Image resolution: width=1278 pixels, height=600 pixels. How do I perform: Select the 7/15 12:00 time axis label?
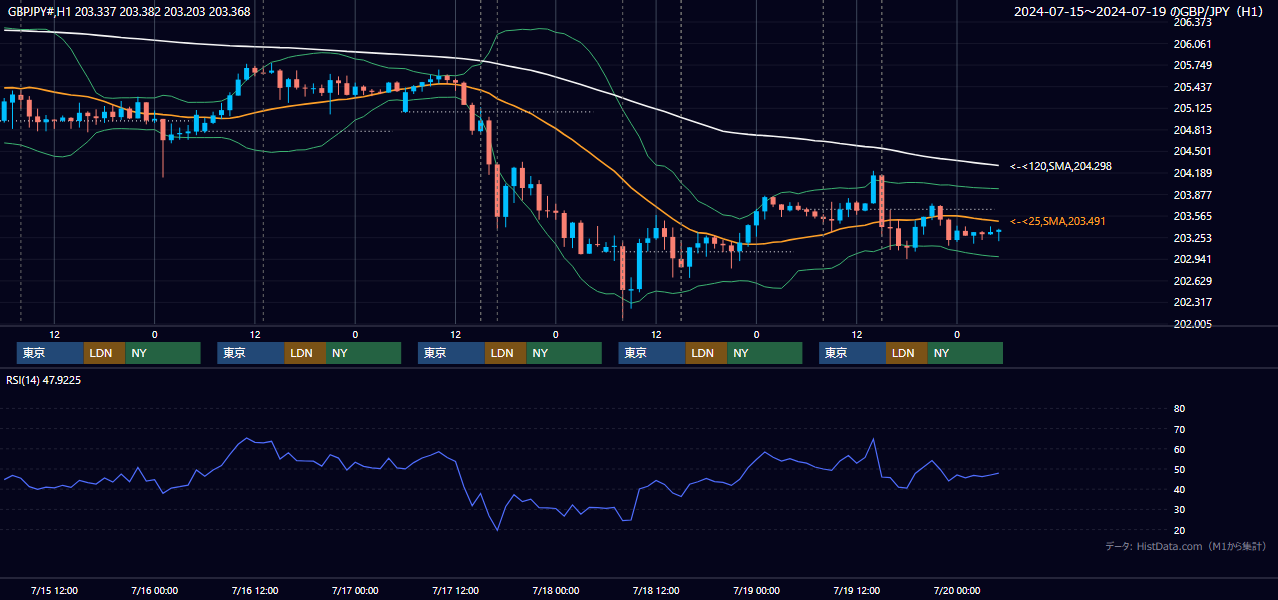click(55, 590)
